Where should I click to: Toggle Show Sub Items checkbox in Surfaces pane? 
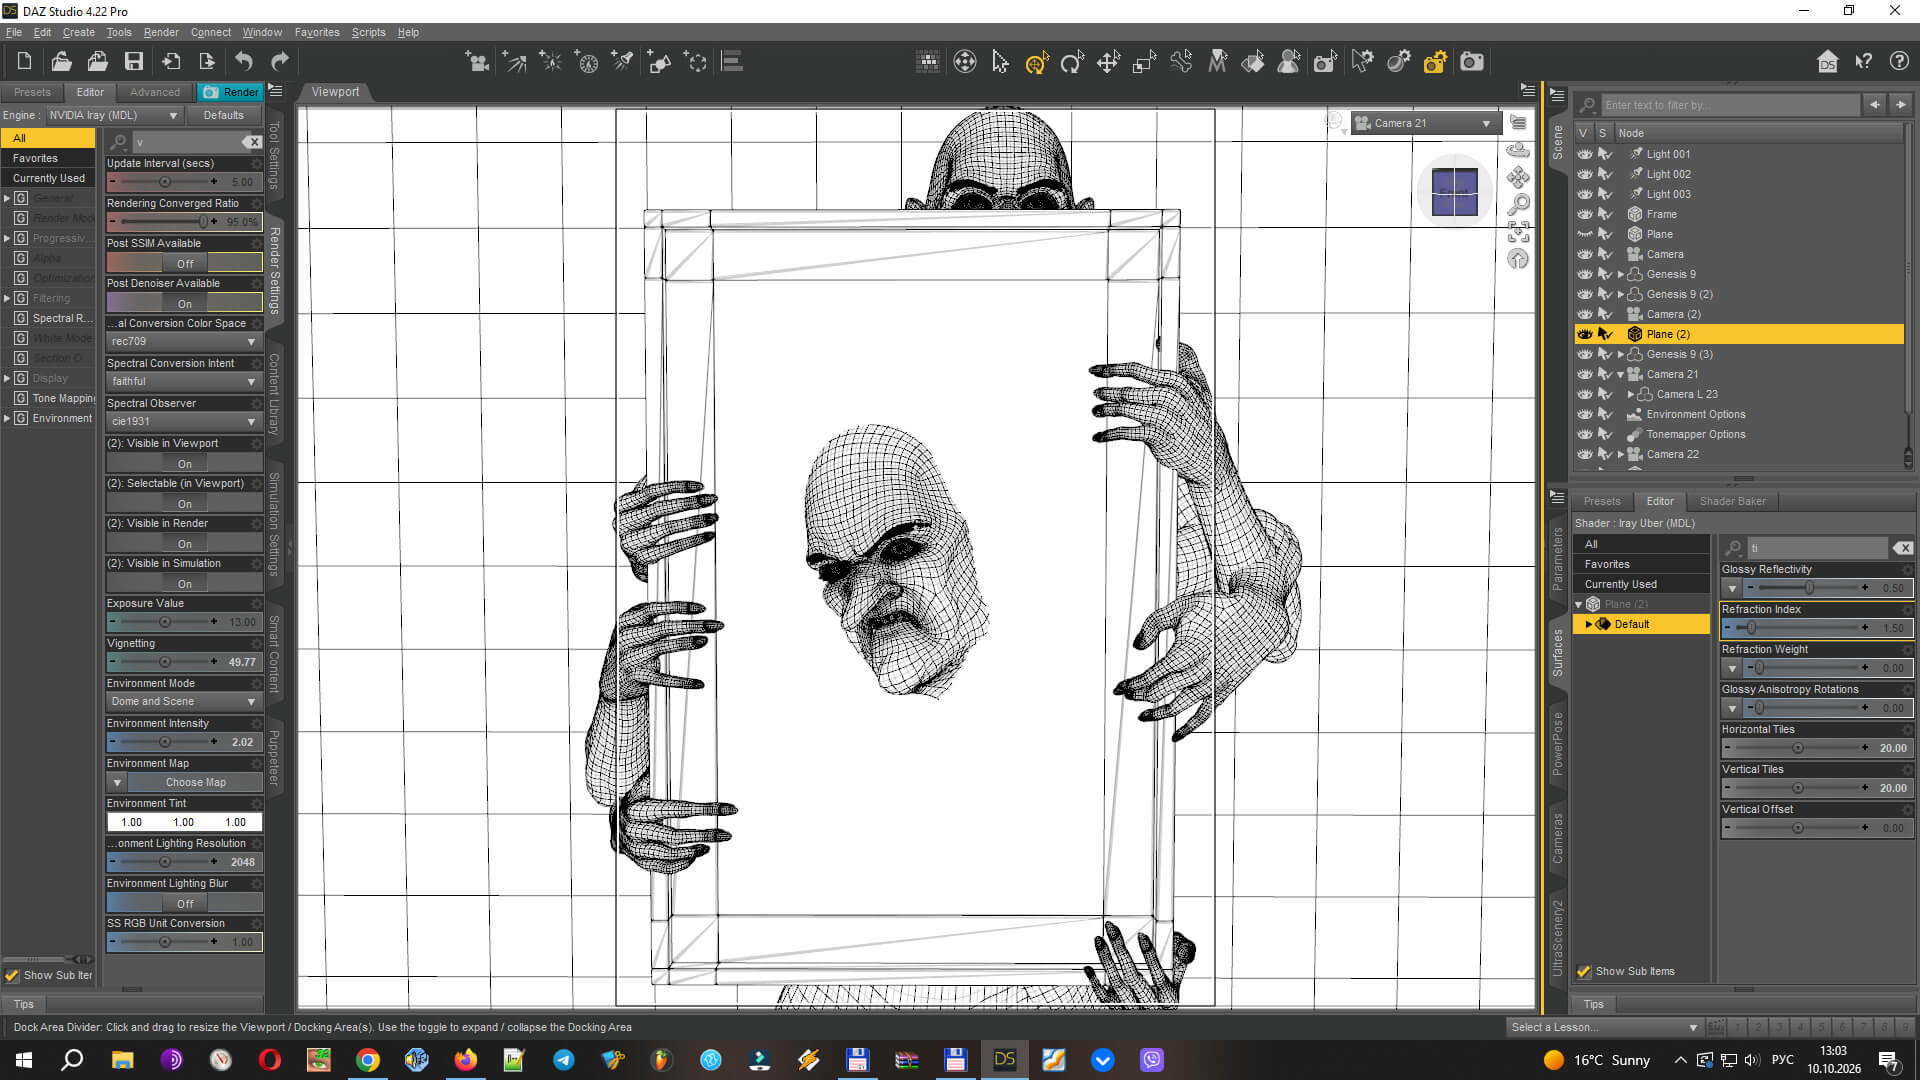(x=1583, y=971)
